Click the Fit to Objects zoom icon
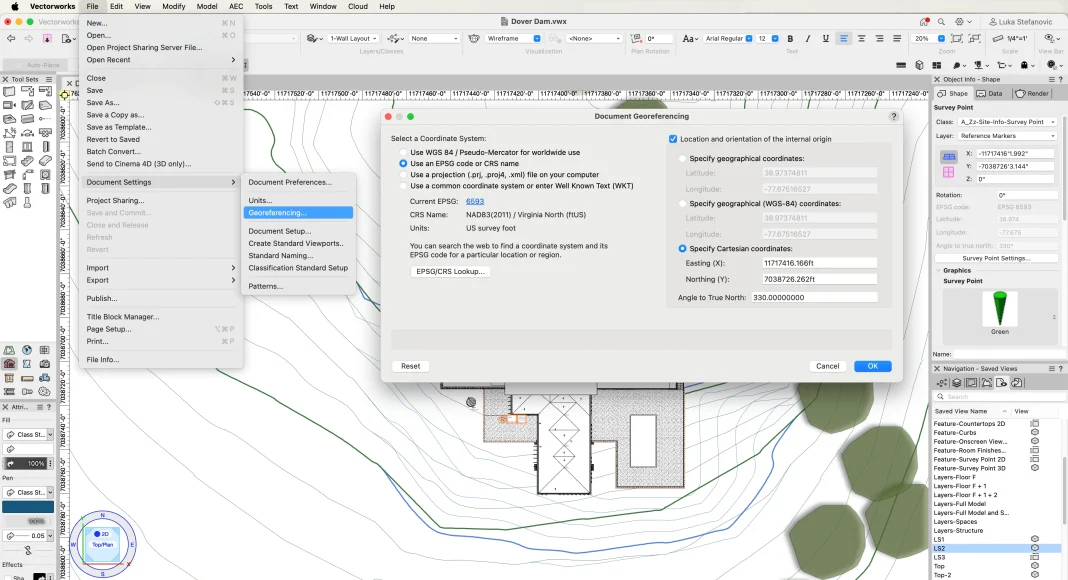1068x580 pixels. click(958, 39)
